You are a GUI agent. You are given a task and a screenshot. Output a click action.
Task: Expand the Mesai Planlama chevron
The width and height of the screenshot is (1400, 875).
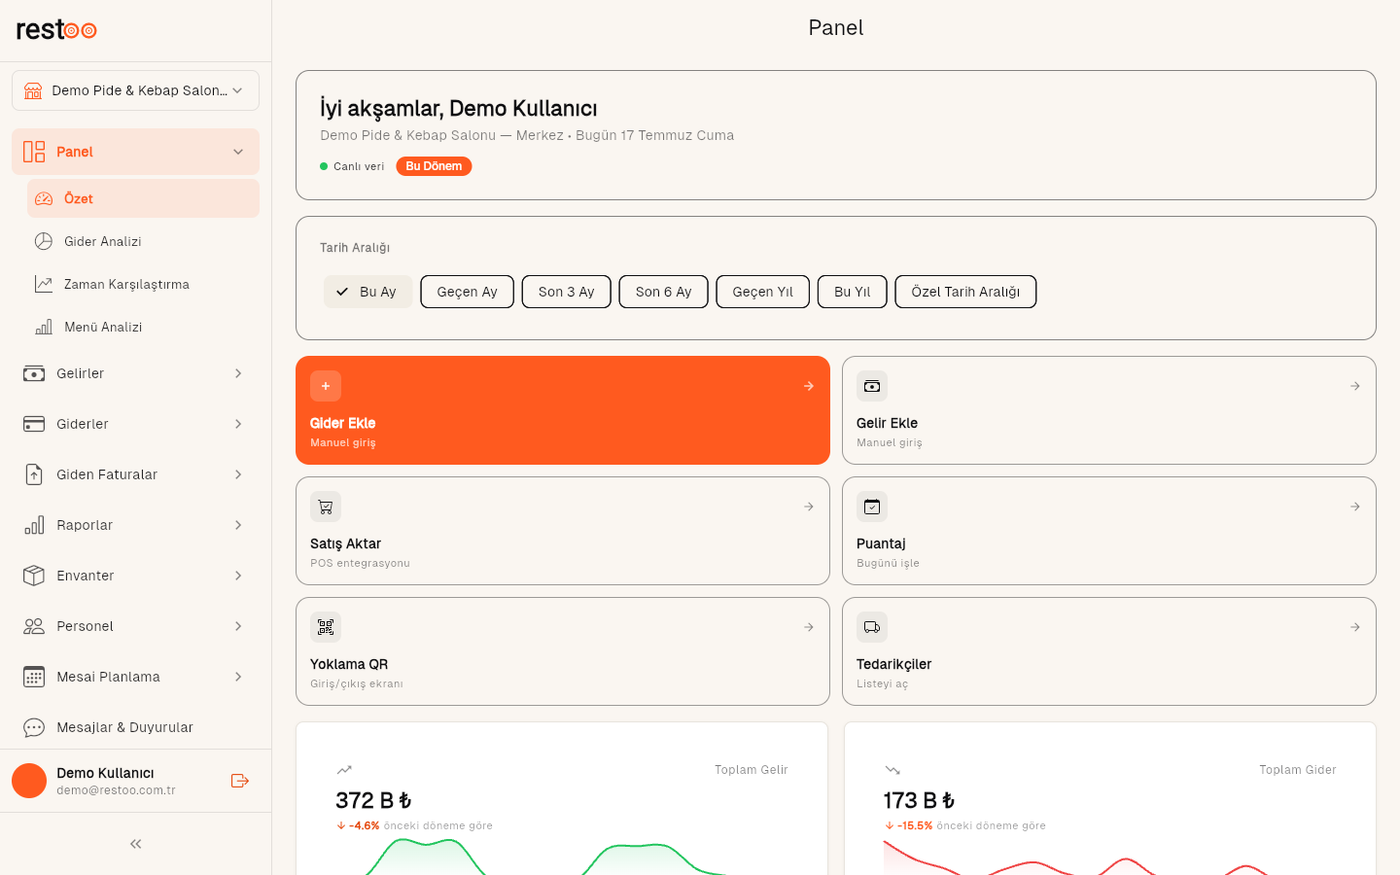tap(238, 677)
